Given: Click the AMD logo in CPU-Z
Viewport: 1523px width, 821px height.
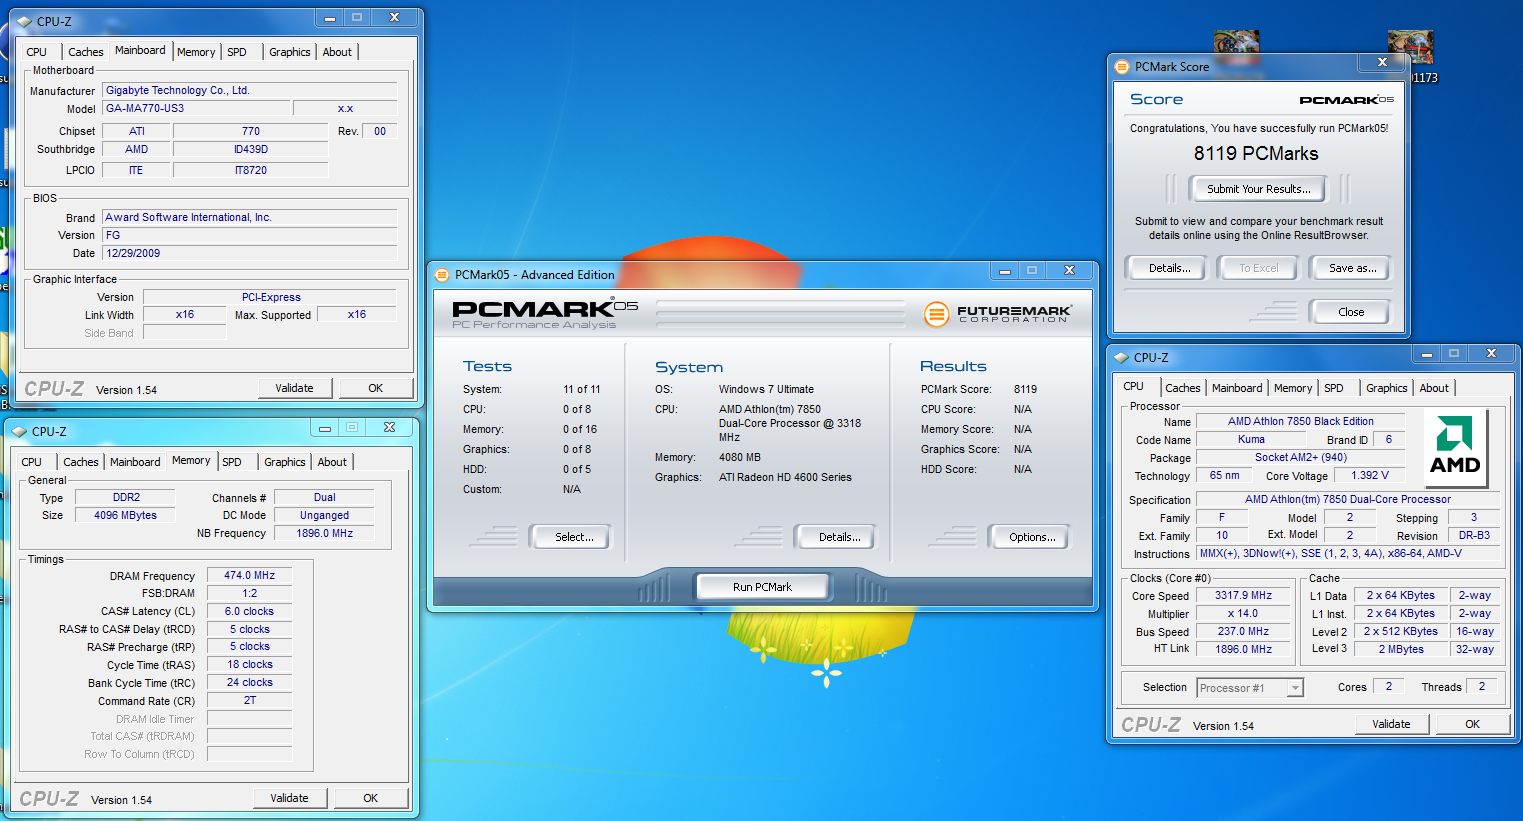Looking at the screenshot, I should pyautogui.click(x=1455, y=446).
